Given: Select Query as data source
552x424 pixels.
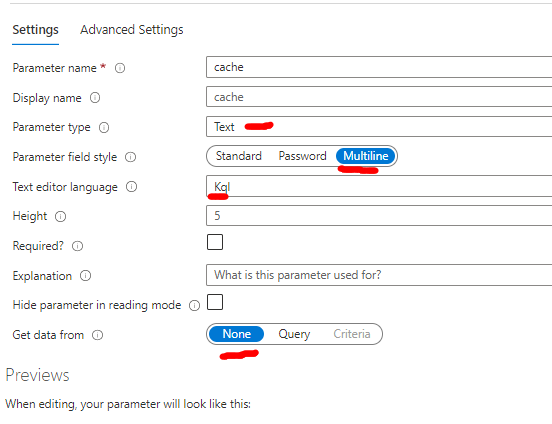Looking at the screenshot, I should point(294,334).
